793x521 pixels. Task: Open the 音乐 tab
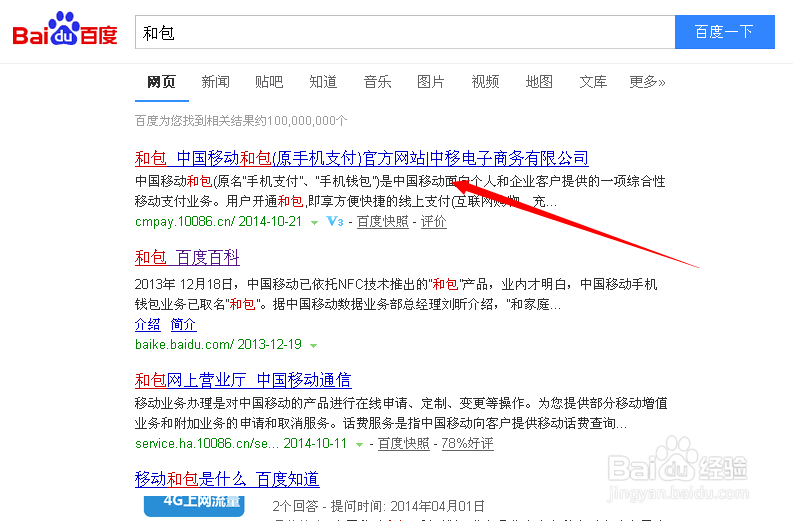[377, 82]
